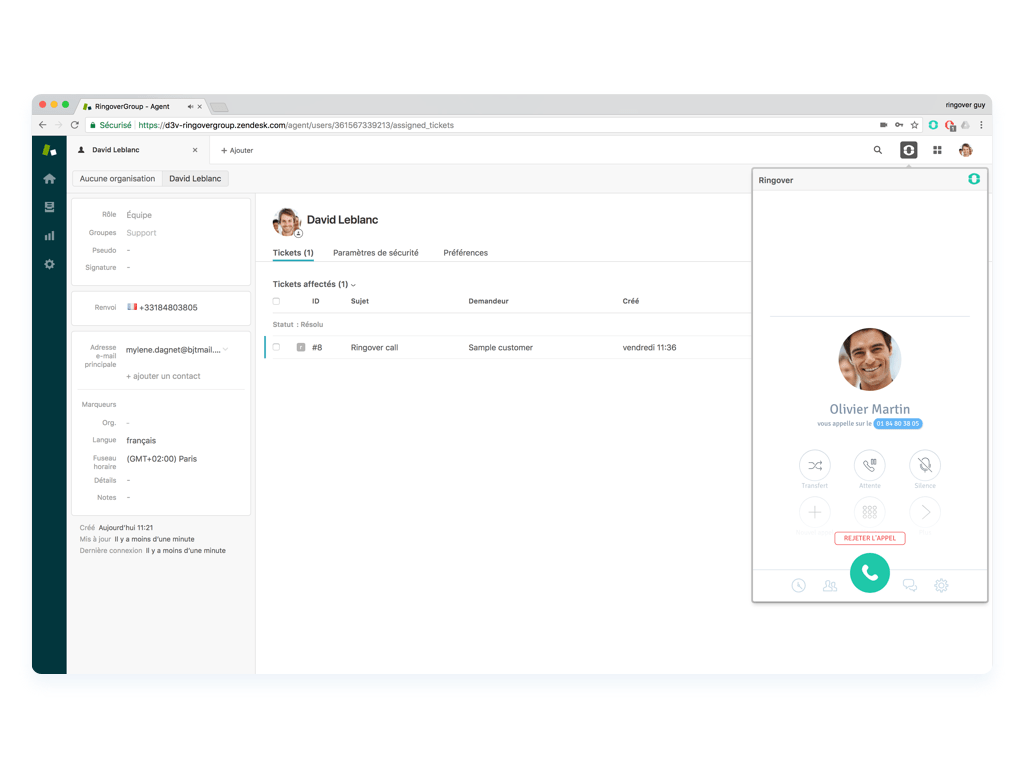Check the checkbox for ticket #8
This screenshot has width=1024, height=768.
pyautogui.click(x=276, y=347)
